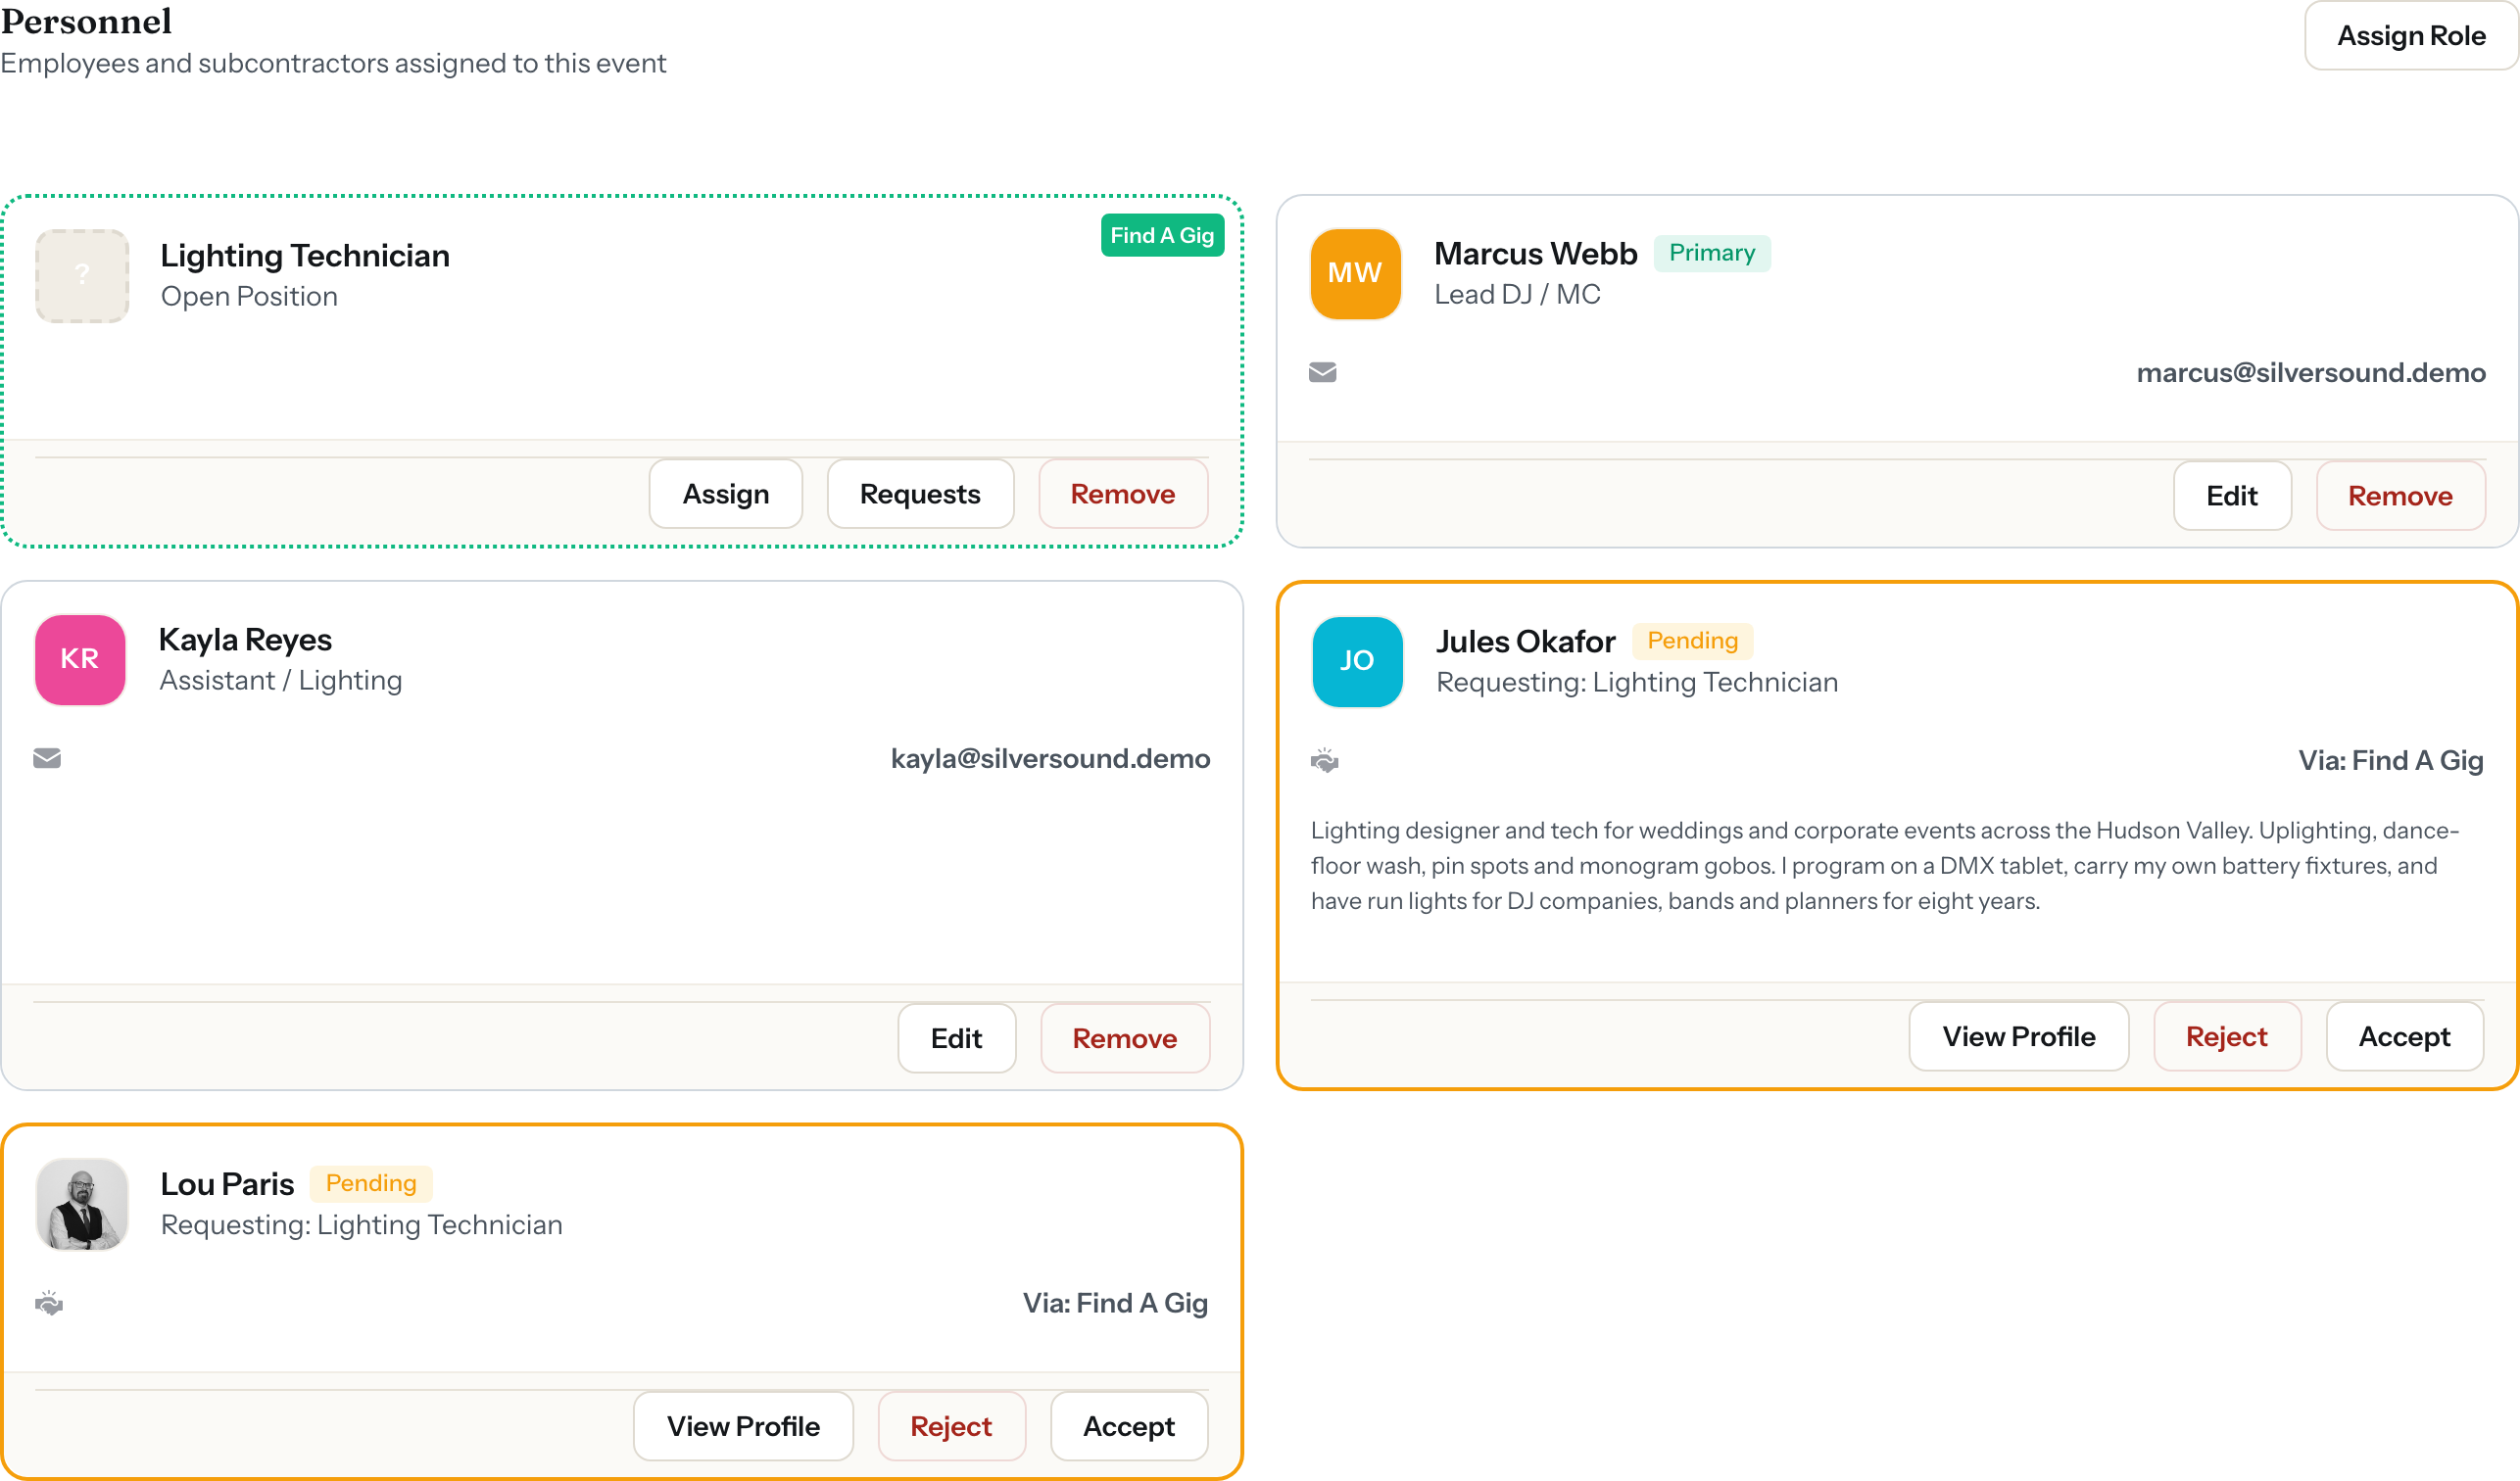The height and width of the screenshot is (1481, 2520).
Task: Click the Lighting Technician position title
Action: pyautogui.click(x=305, y=256)
